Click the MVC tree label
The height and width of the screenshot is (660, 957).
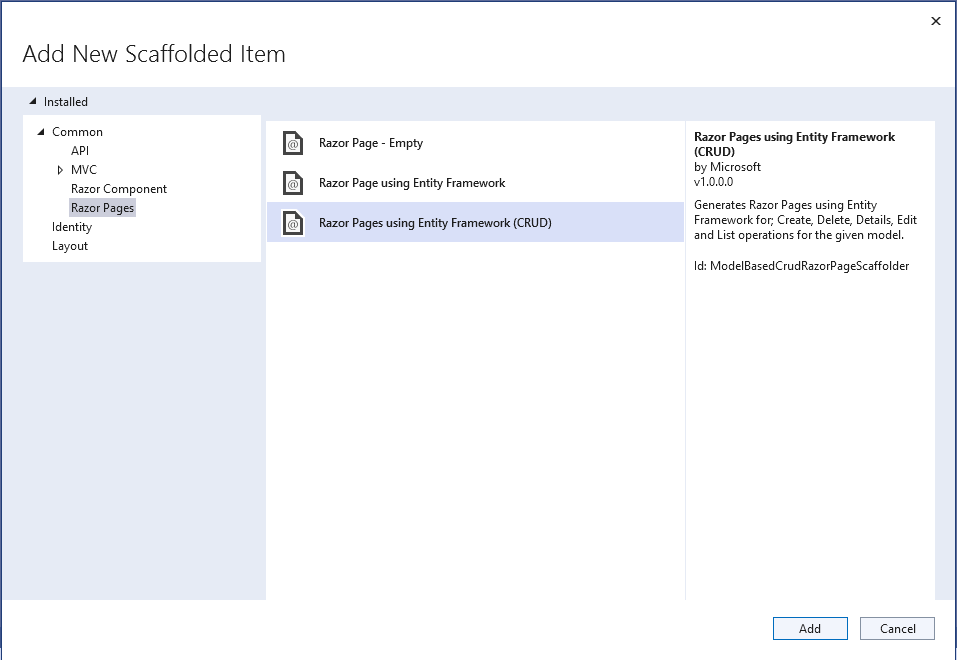pos(83,169)
